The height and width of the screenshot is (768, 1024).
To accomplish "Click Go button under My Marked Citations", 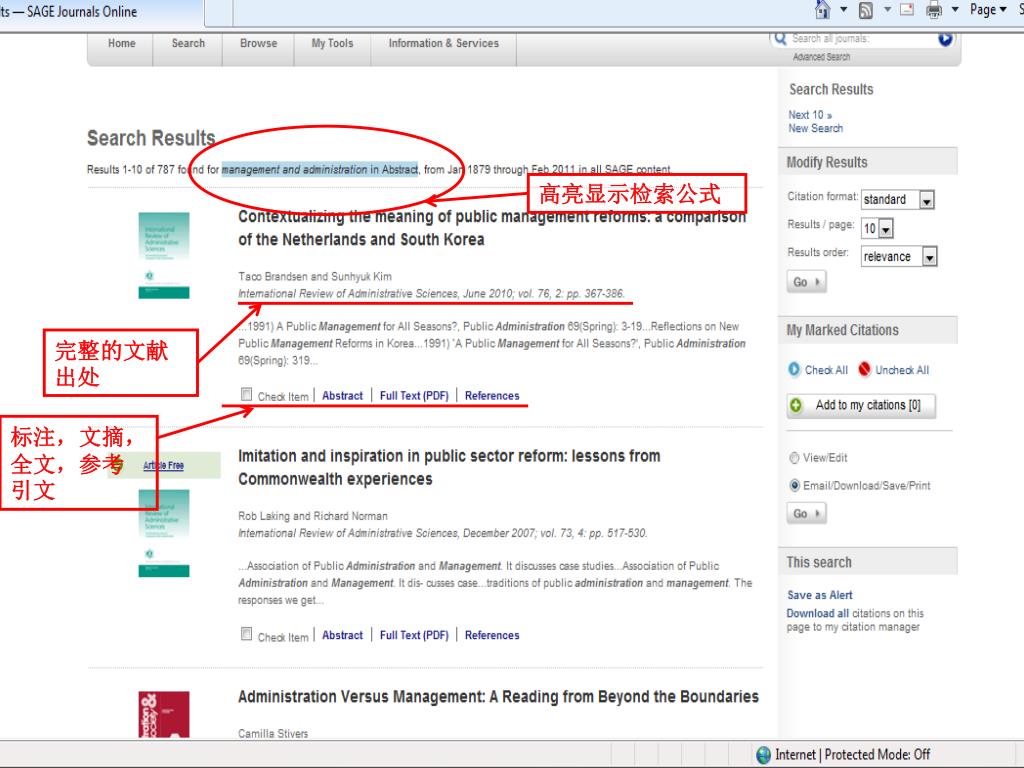I will (x=806, y=513).
